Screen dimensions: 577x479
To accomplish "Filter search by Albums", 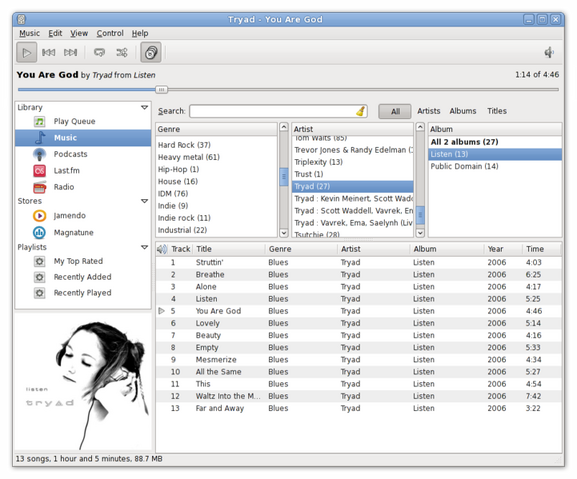I will pyautogui.click(x=463, y=111).
